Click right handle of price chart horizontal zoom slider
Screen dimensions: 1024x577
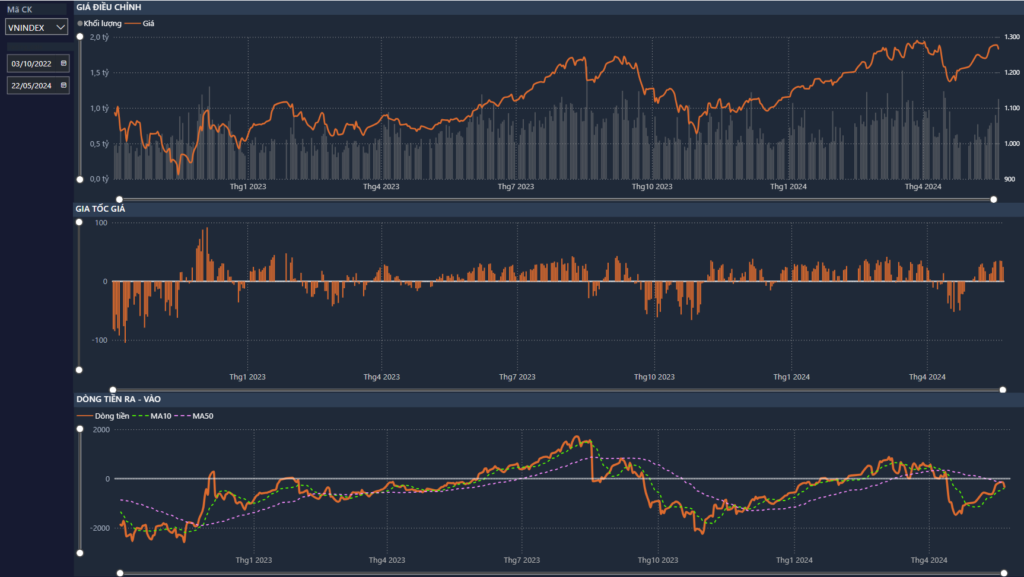pyautogui.click(x=993, y=199)
